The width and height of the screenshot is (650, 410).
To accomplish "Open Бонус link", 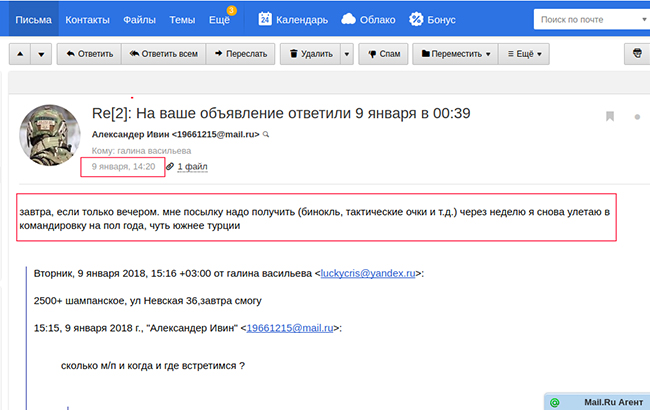I will [x=441, y=19].
